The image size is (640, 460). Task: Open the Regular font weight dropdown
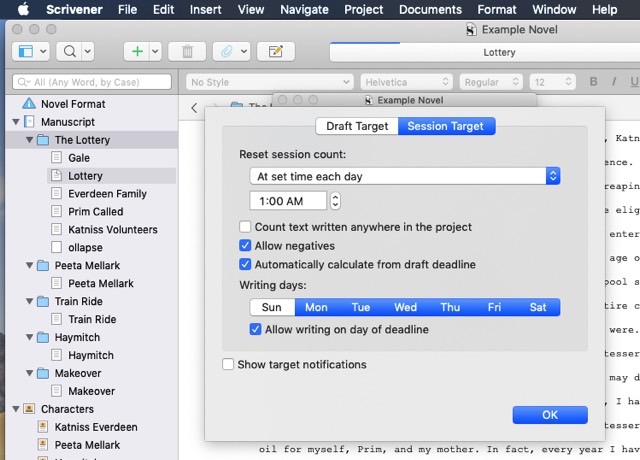(x=491, y=82)
